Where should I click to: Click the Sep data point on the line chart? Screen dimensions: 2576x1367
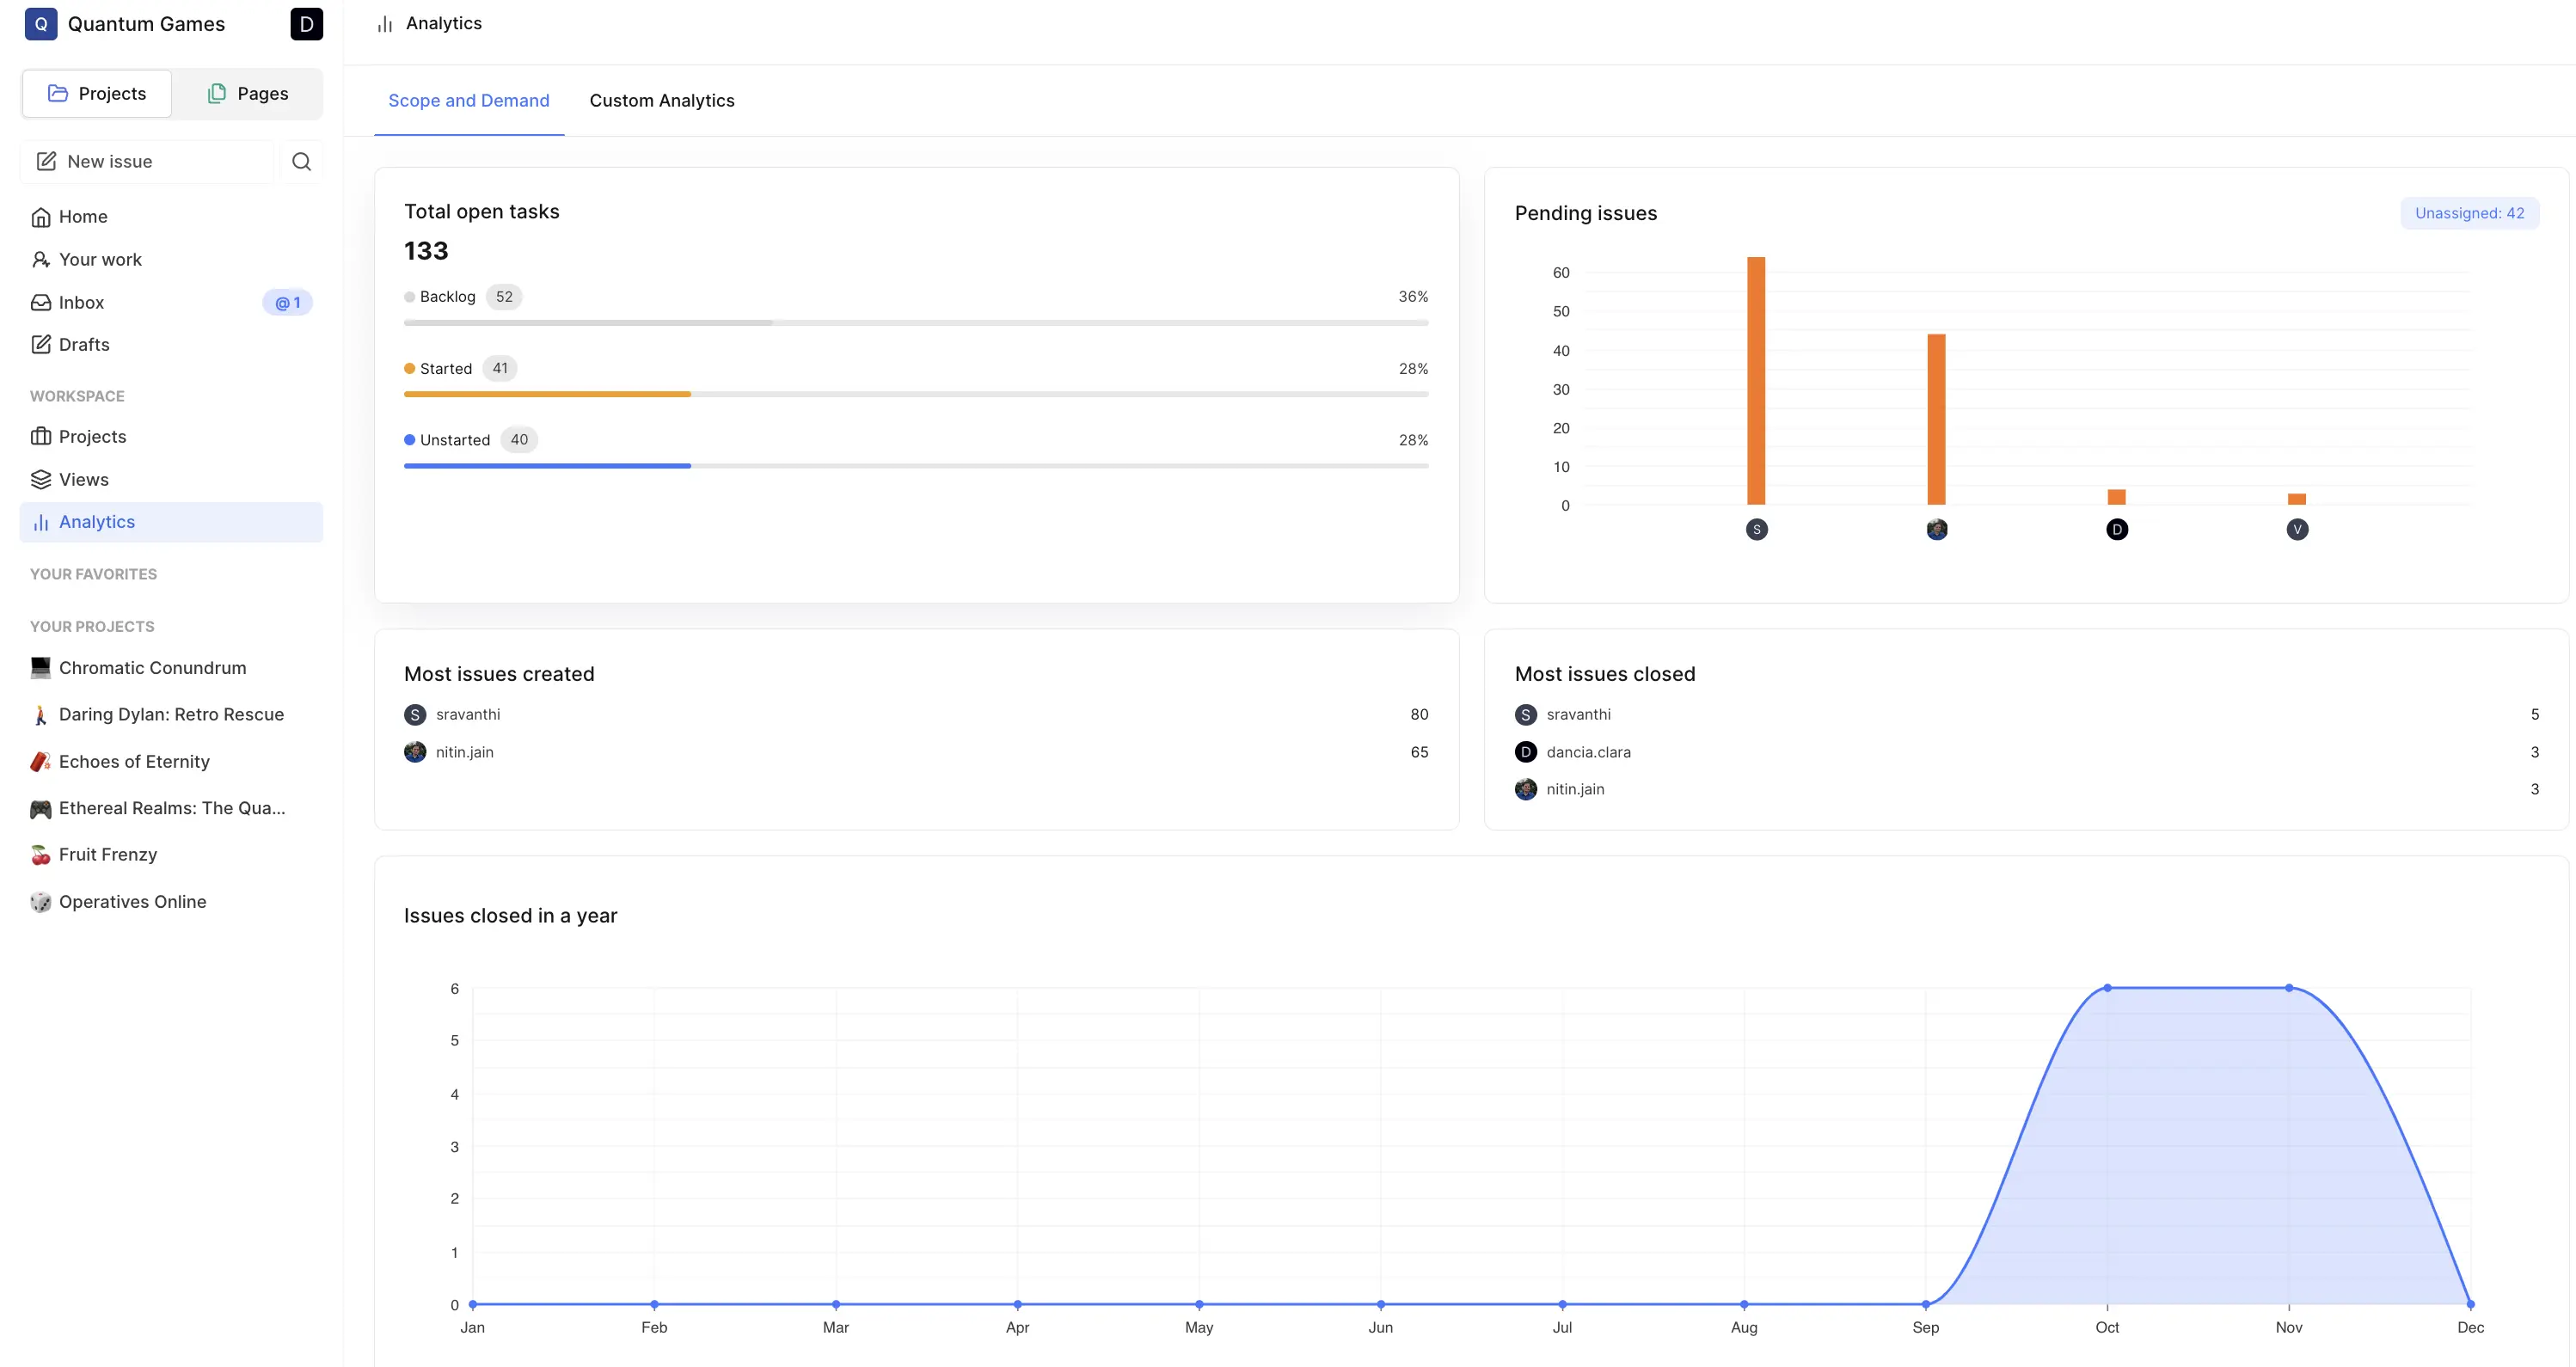tap(1926, 1305)
